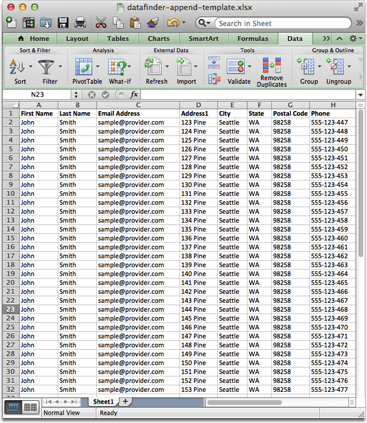Select row 23 header
Screen dimensions: 367x423
coord(11,309)
